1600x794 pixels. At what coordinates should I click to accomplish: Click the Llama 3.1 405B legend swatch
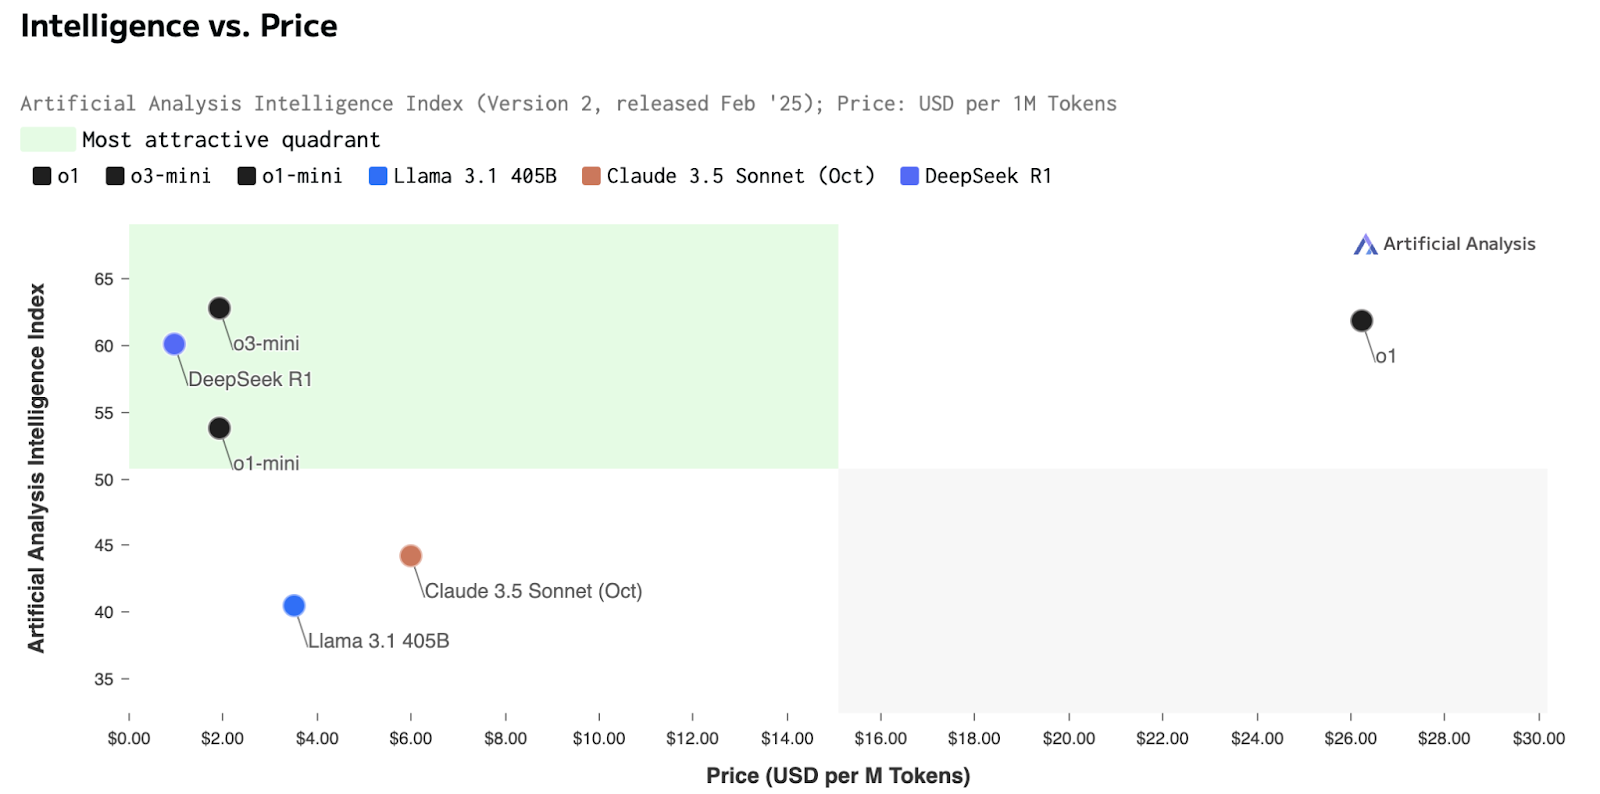tap(378, 176)
